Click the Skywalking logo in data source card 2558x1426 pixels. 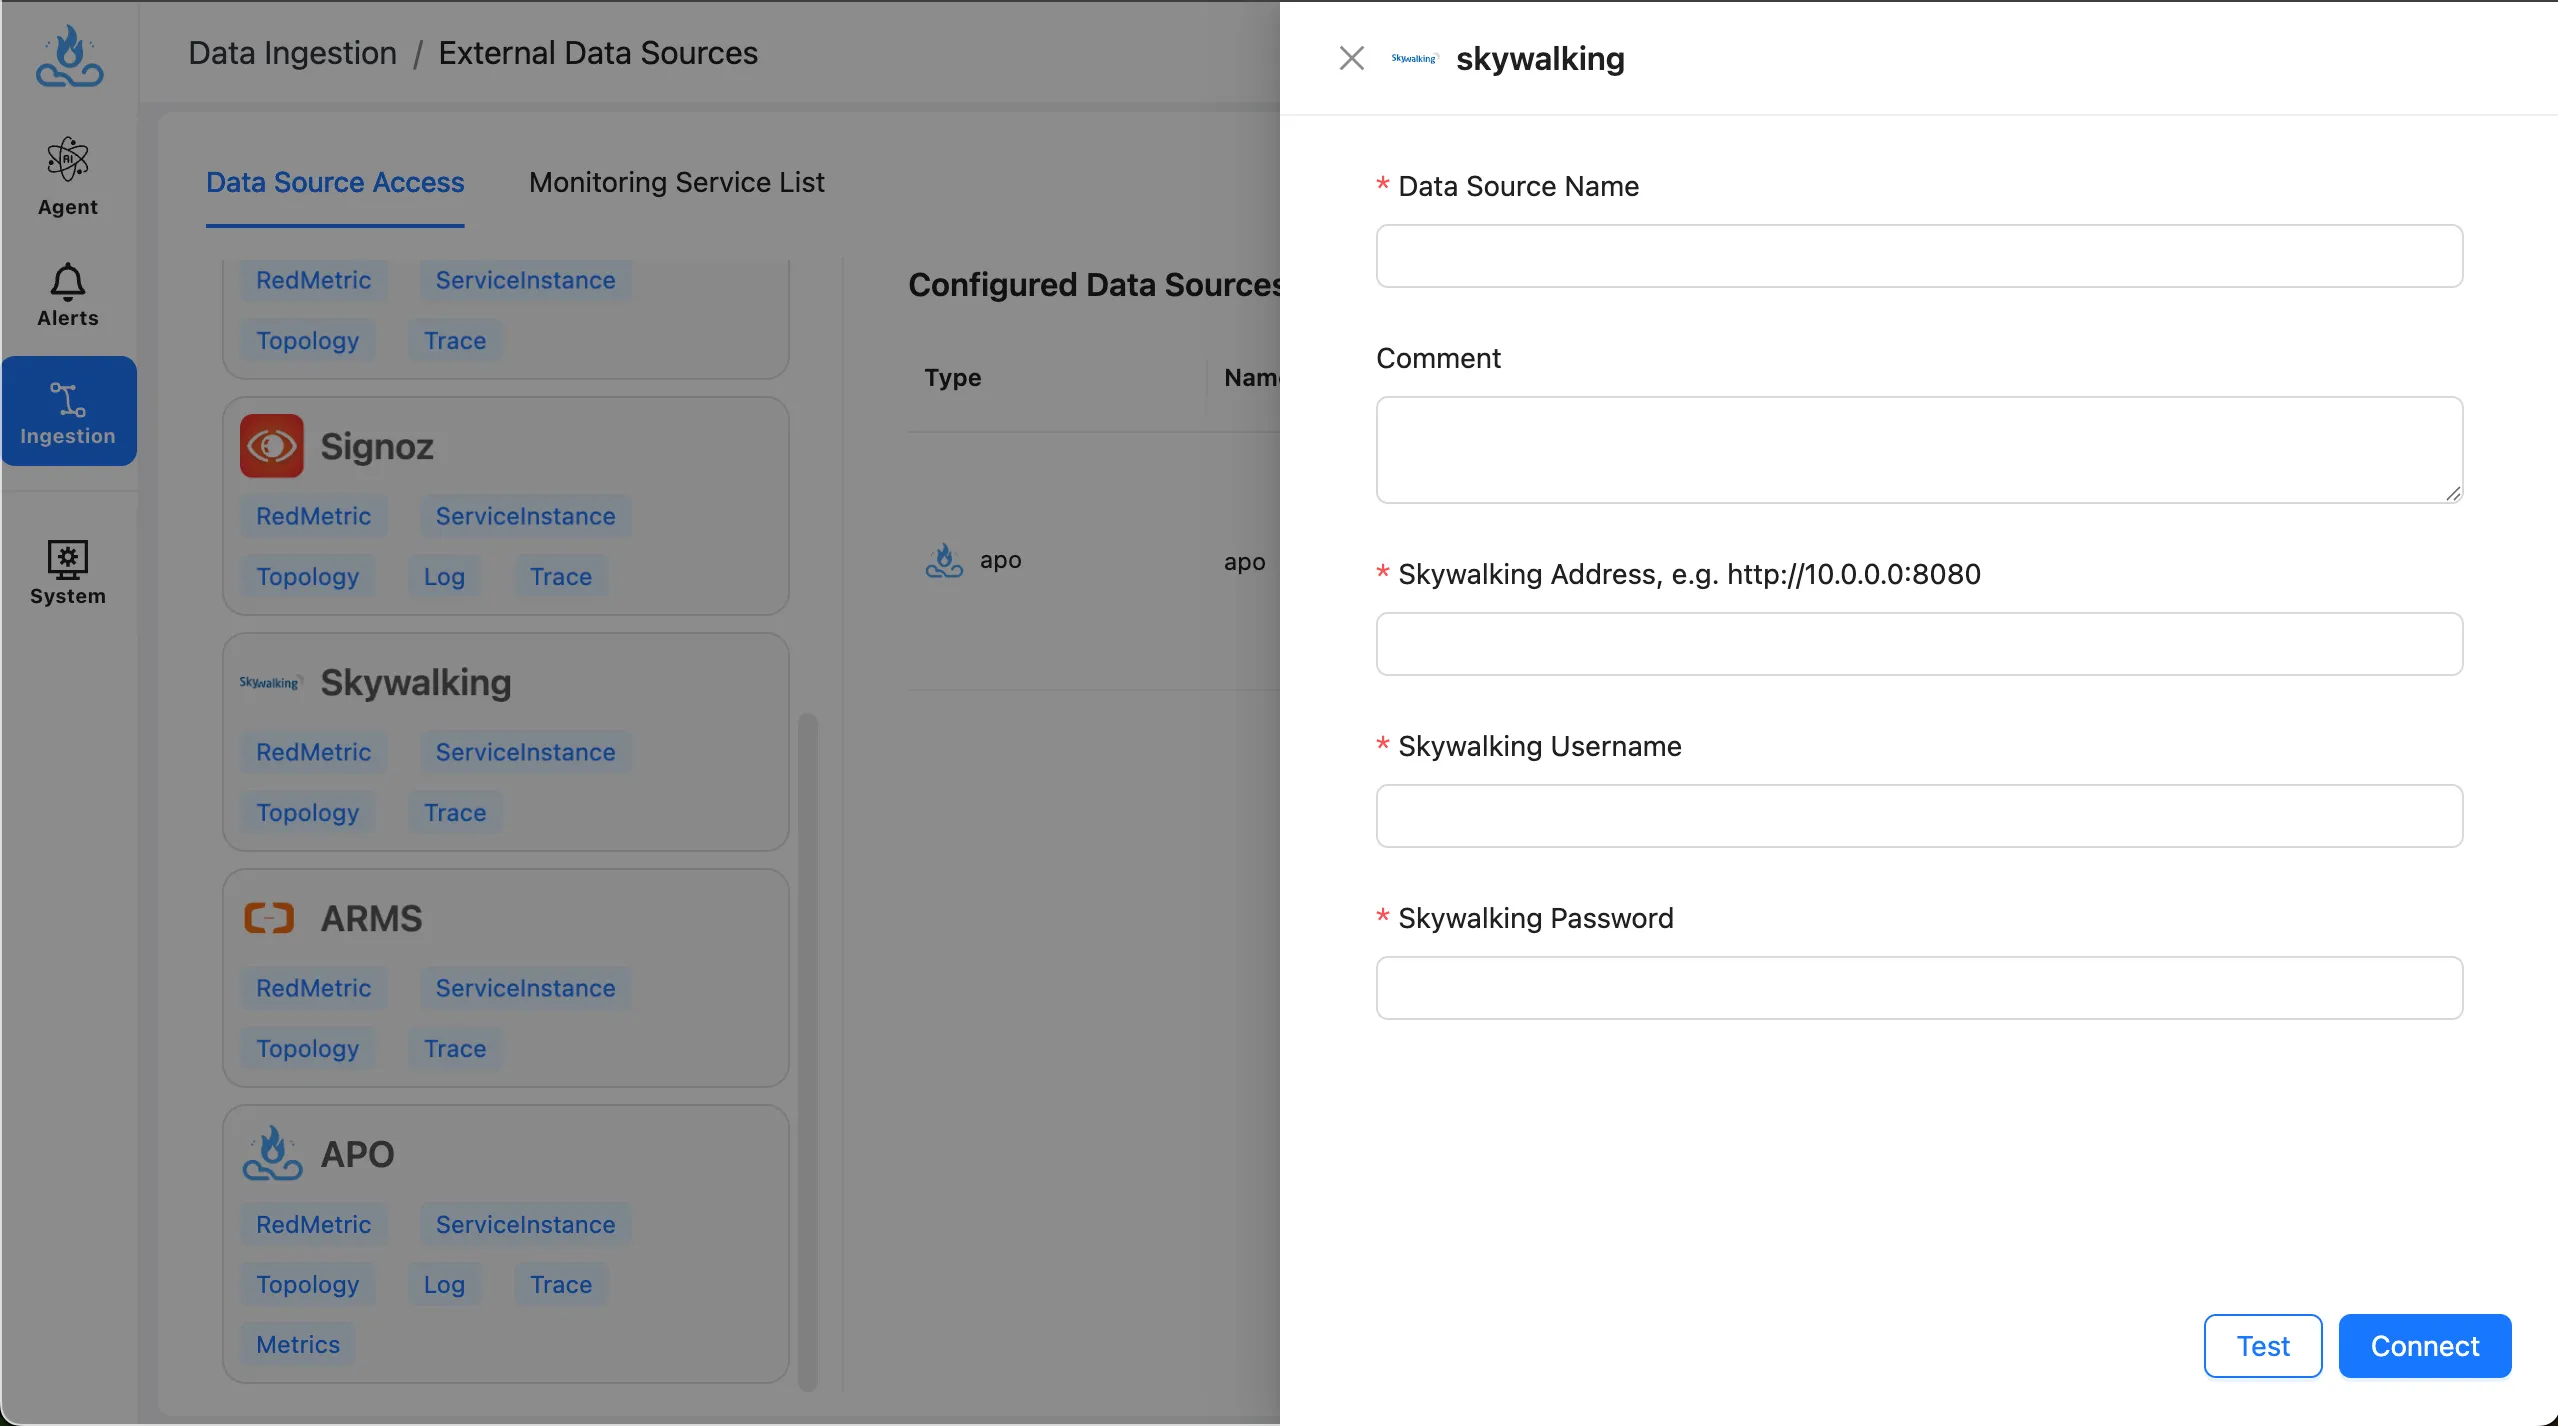point(270,683)
